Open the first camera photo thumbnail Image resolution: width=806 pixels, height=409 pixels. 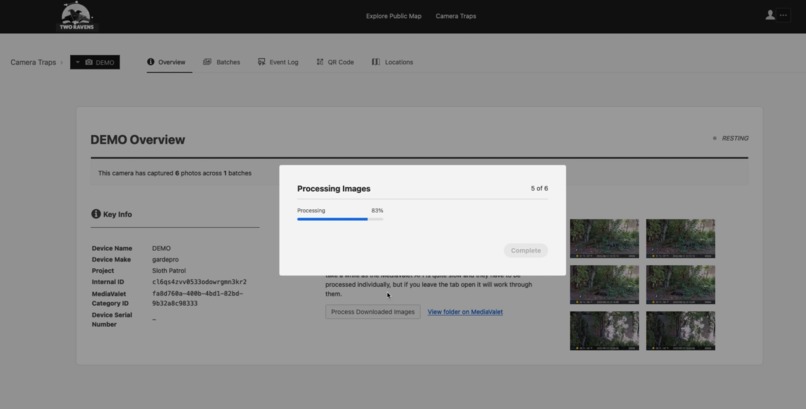[604, 238]
